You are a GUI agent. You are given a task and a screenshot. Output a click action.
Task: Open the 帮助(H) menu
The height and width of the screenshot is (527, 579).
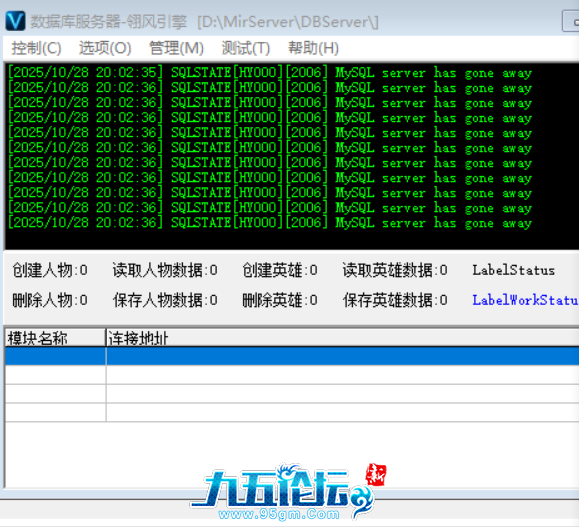tap(314, 48)
